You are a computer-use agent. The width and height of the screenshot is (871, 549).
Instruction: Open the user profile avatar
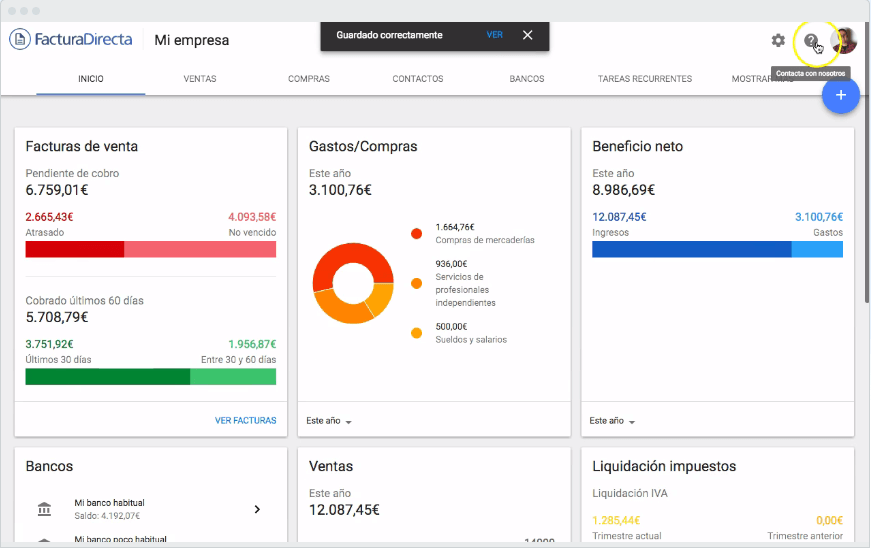coord(844,41)
